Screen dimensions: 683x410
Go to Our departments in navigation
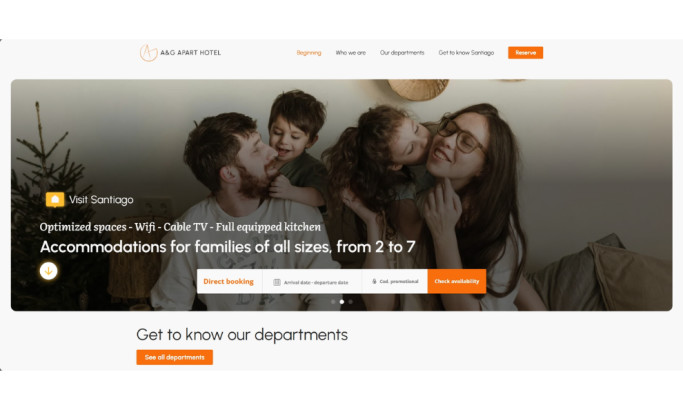coord(402,53)
